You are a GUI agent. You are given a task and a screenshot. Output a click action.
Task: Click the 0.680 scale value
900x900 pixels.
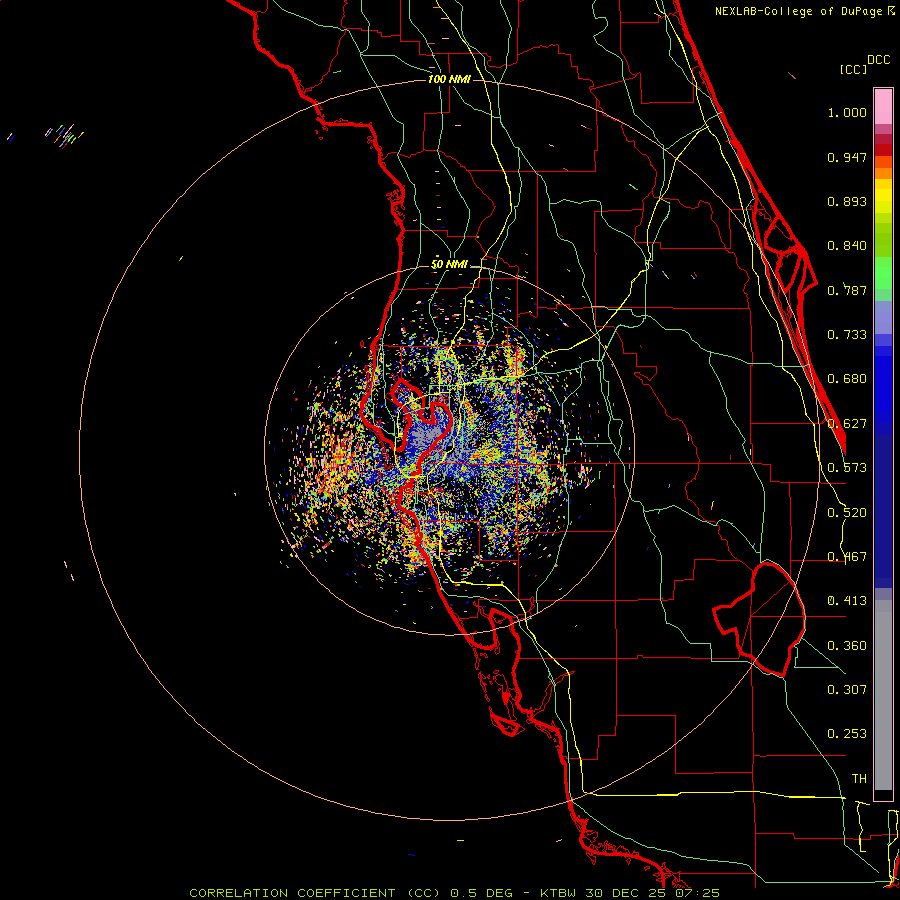tap(847, 379)
